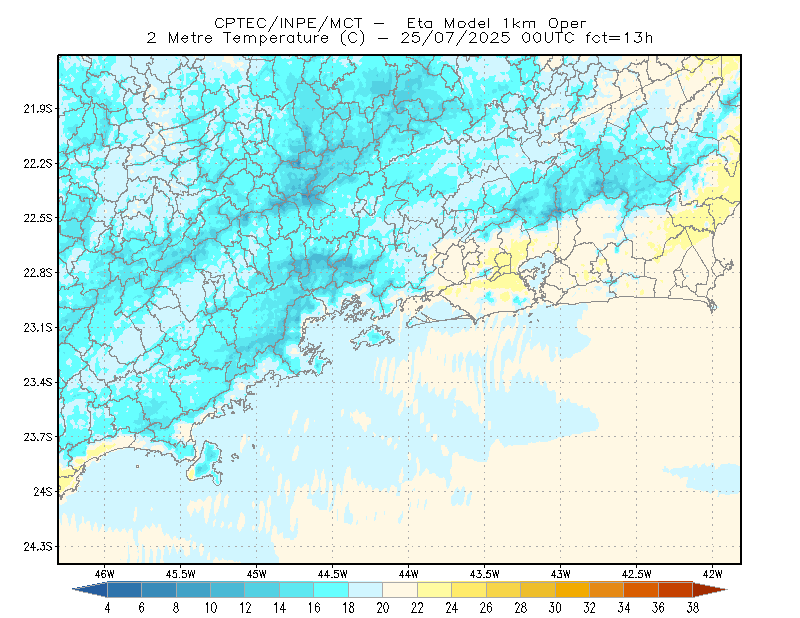Click the dark red right arrow of colorbar
The image size is (800, 618).
tap(710, 590)
